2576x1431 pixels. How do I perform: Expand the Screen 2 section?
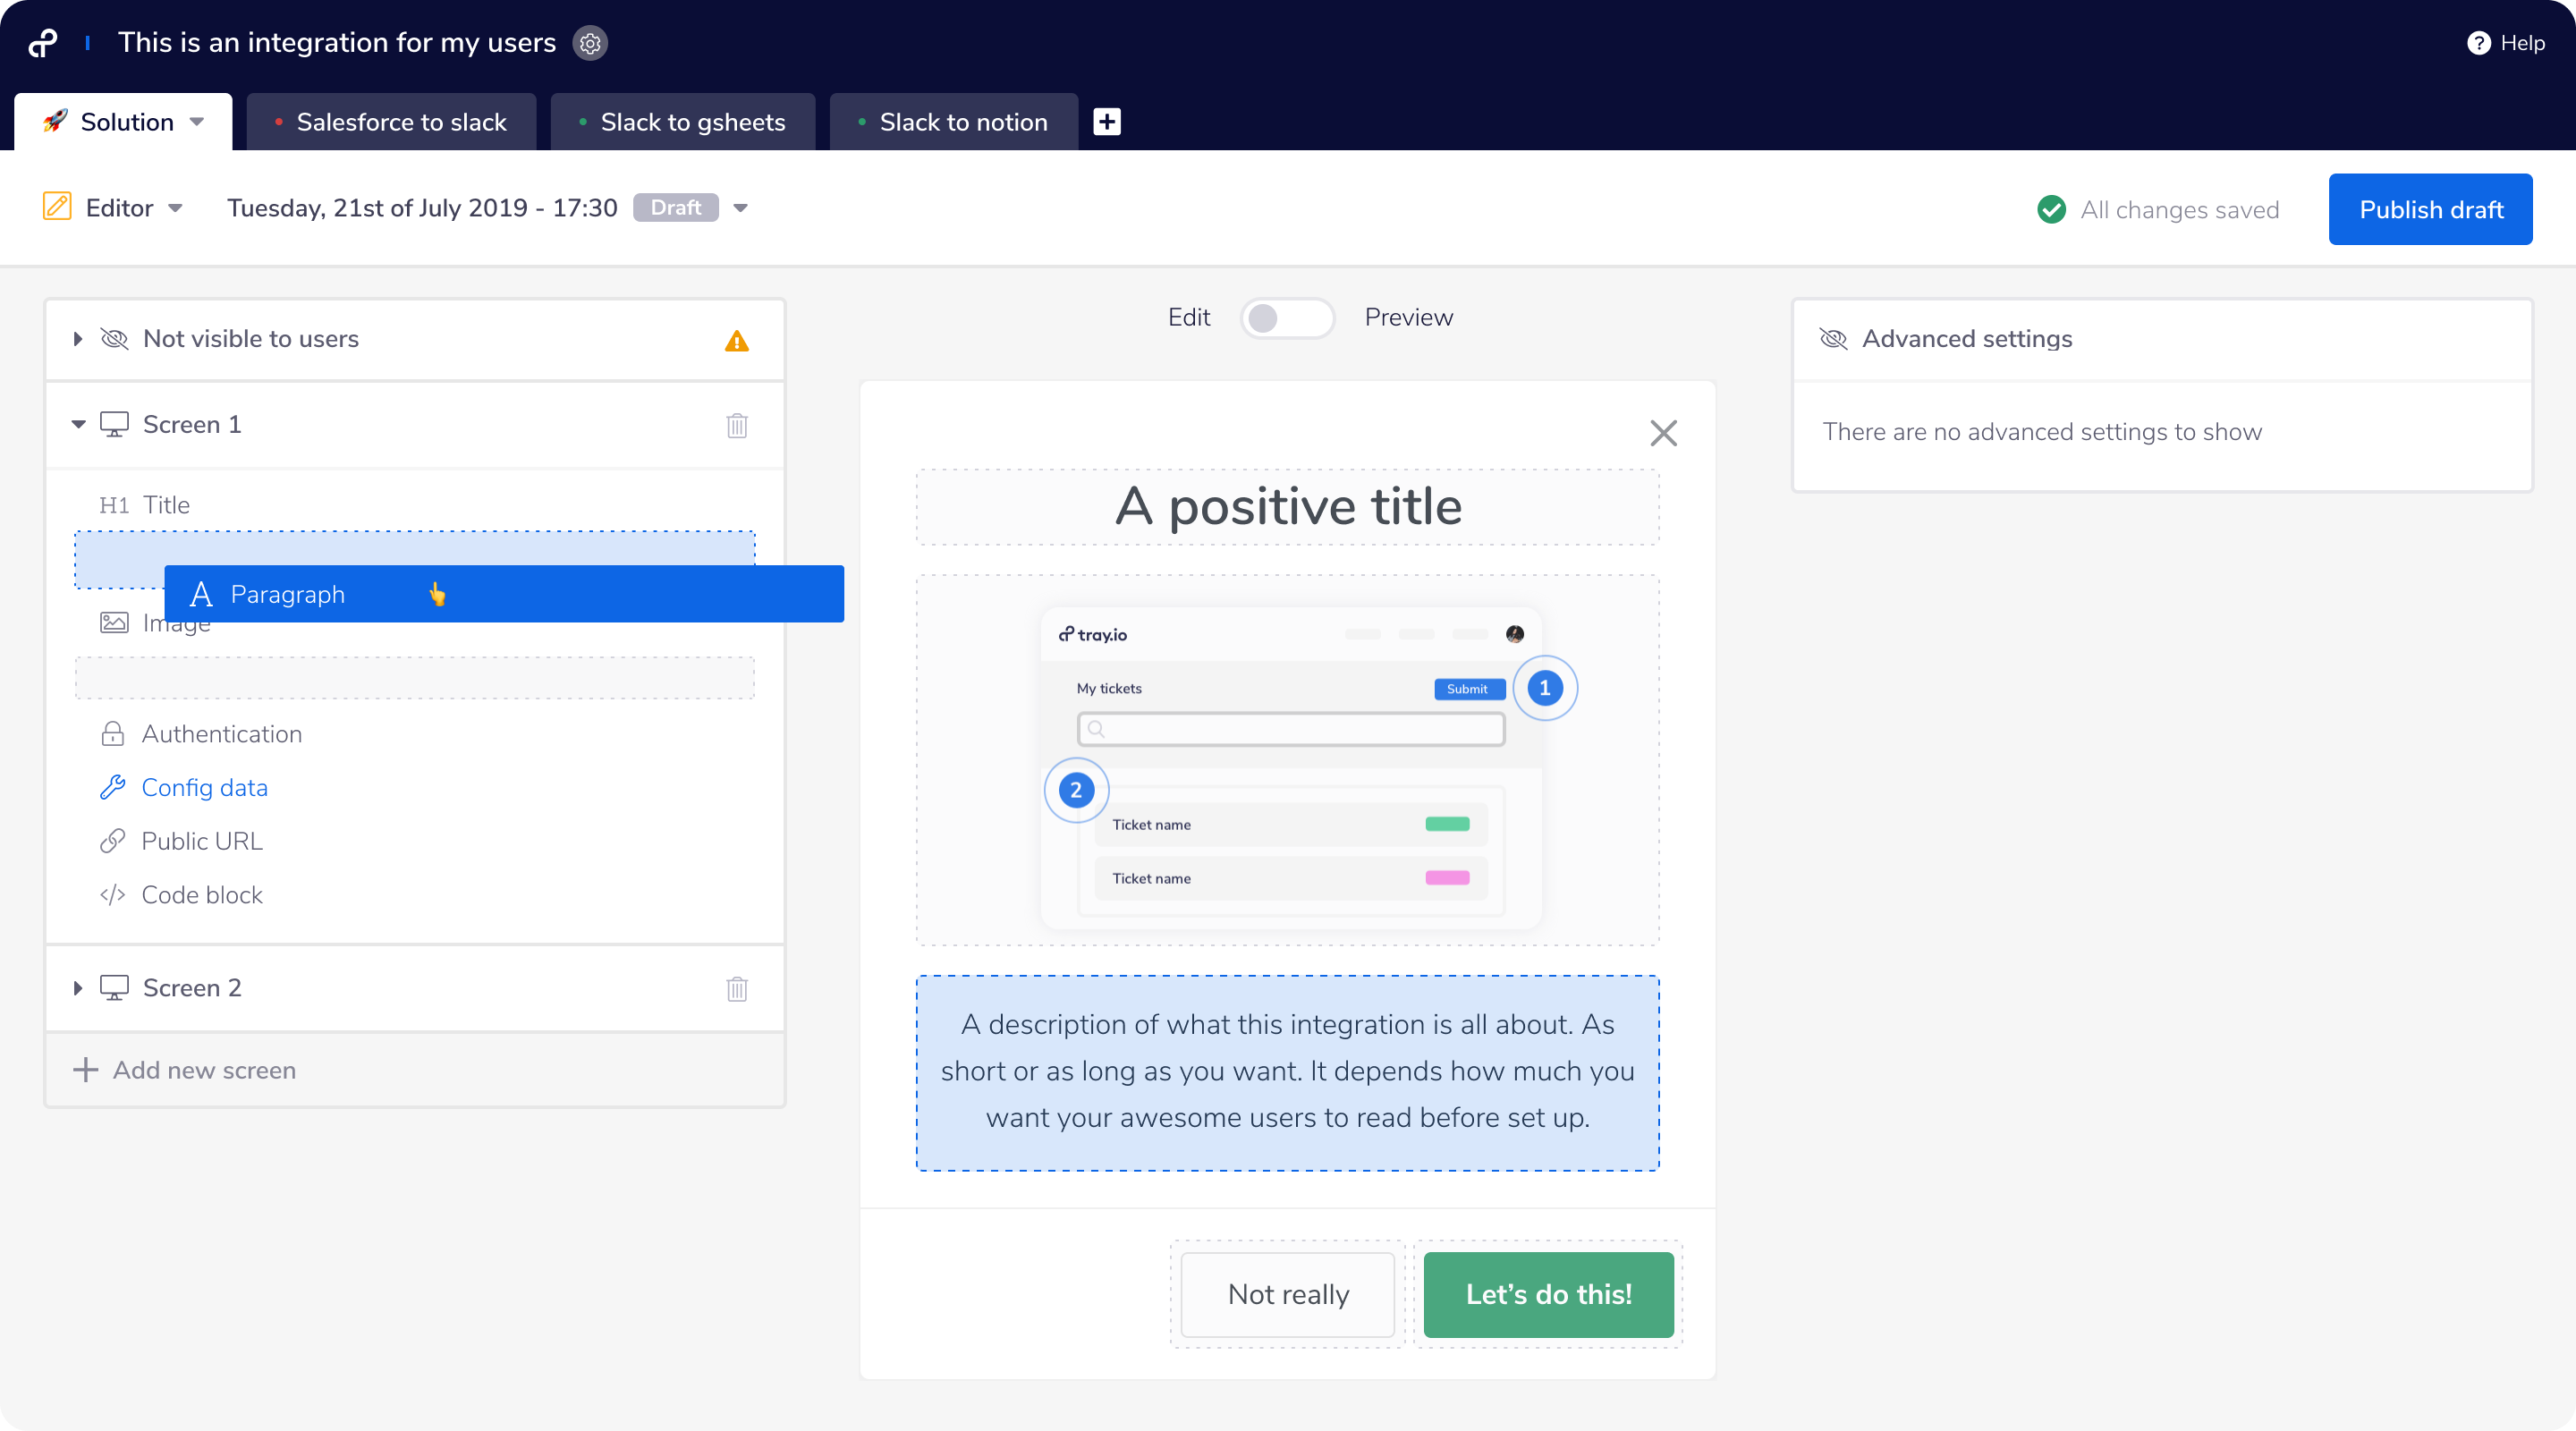(x=78, y=988)
